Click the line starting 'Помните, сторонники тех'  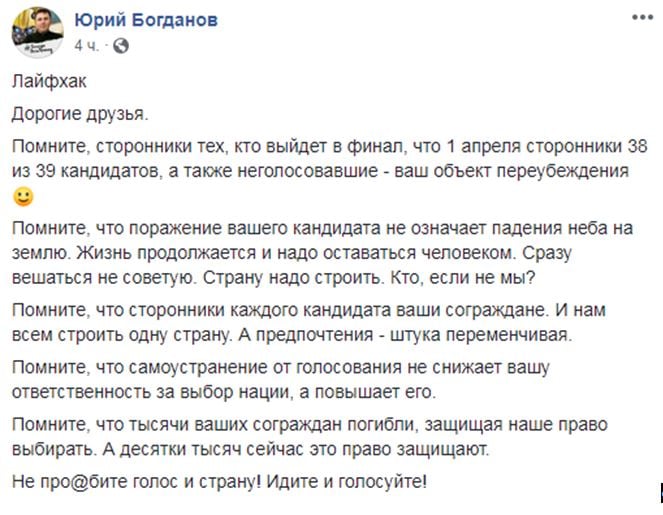[330, 146]
